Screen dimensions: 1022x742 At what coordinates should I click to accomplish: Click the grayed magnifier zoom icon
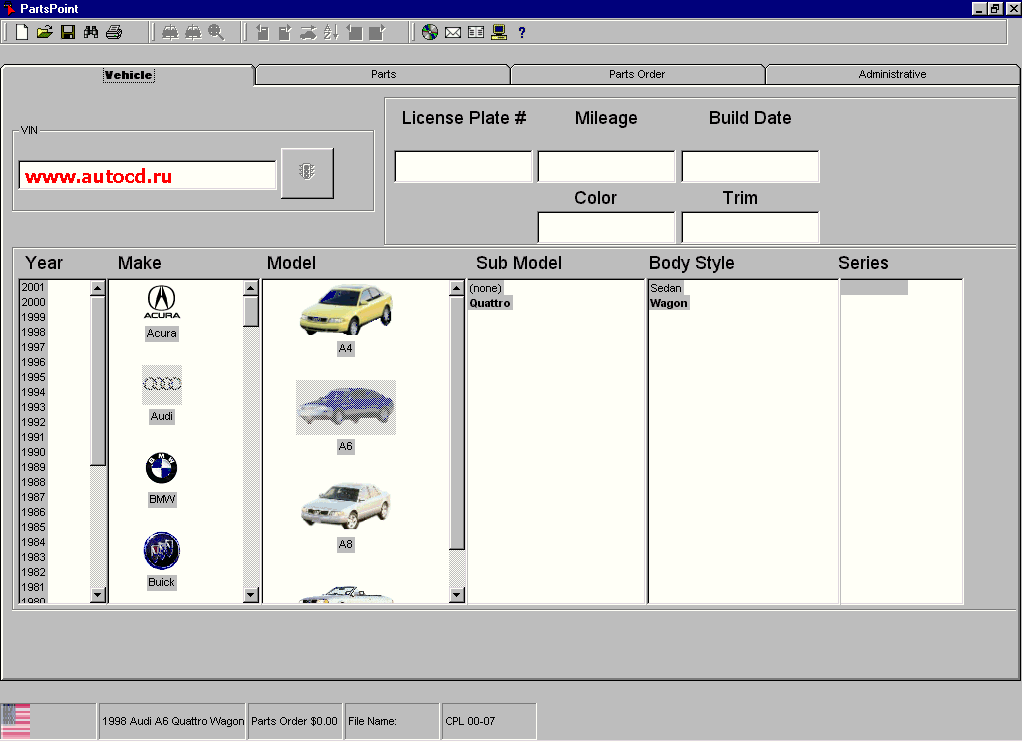pos(216,32)
